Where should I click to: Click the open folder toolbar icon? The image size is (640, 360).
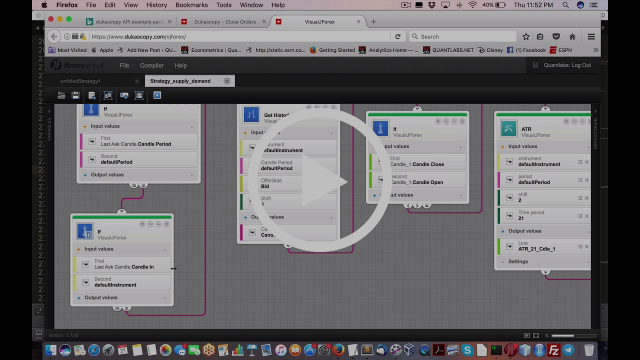61,96
